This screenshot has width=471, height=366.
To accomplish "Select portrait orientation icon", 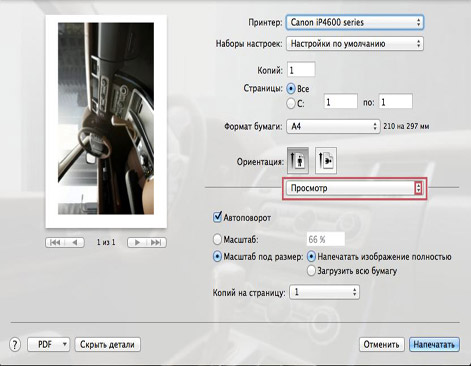I will coord(298,160).
